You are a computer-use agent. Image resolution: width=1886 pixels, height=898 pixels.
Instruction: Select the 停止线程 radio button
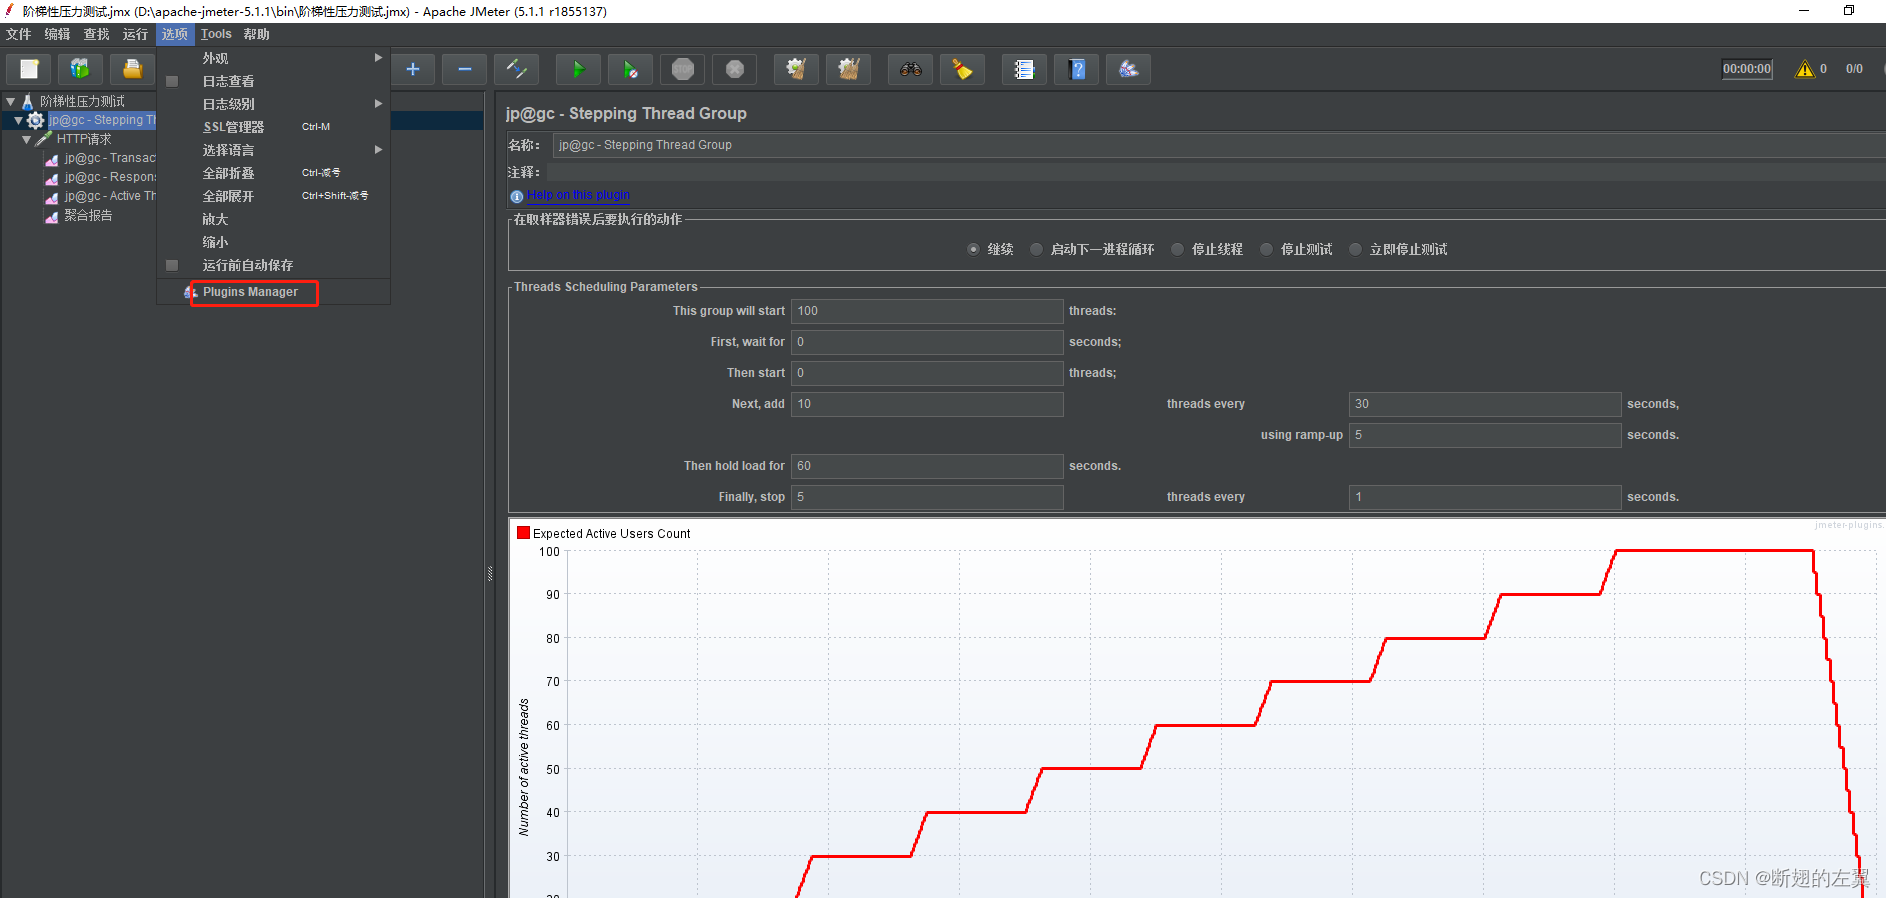click(x=1177, y=249)
